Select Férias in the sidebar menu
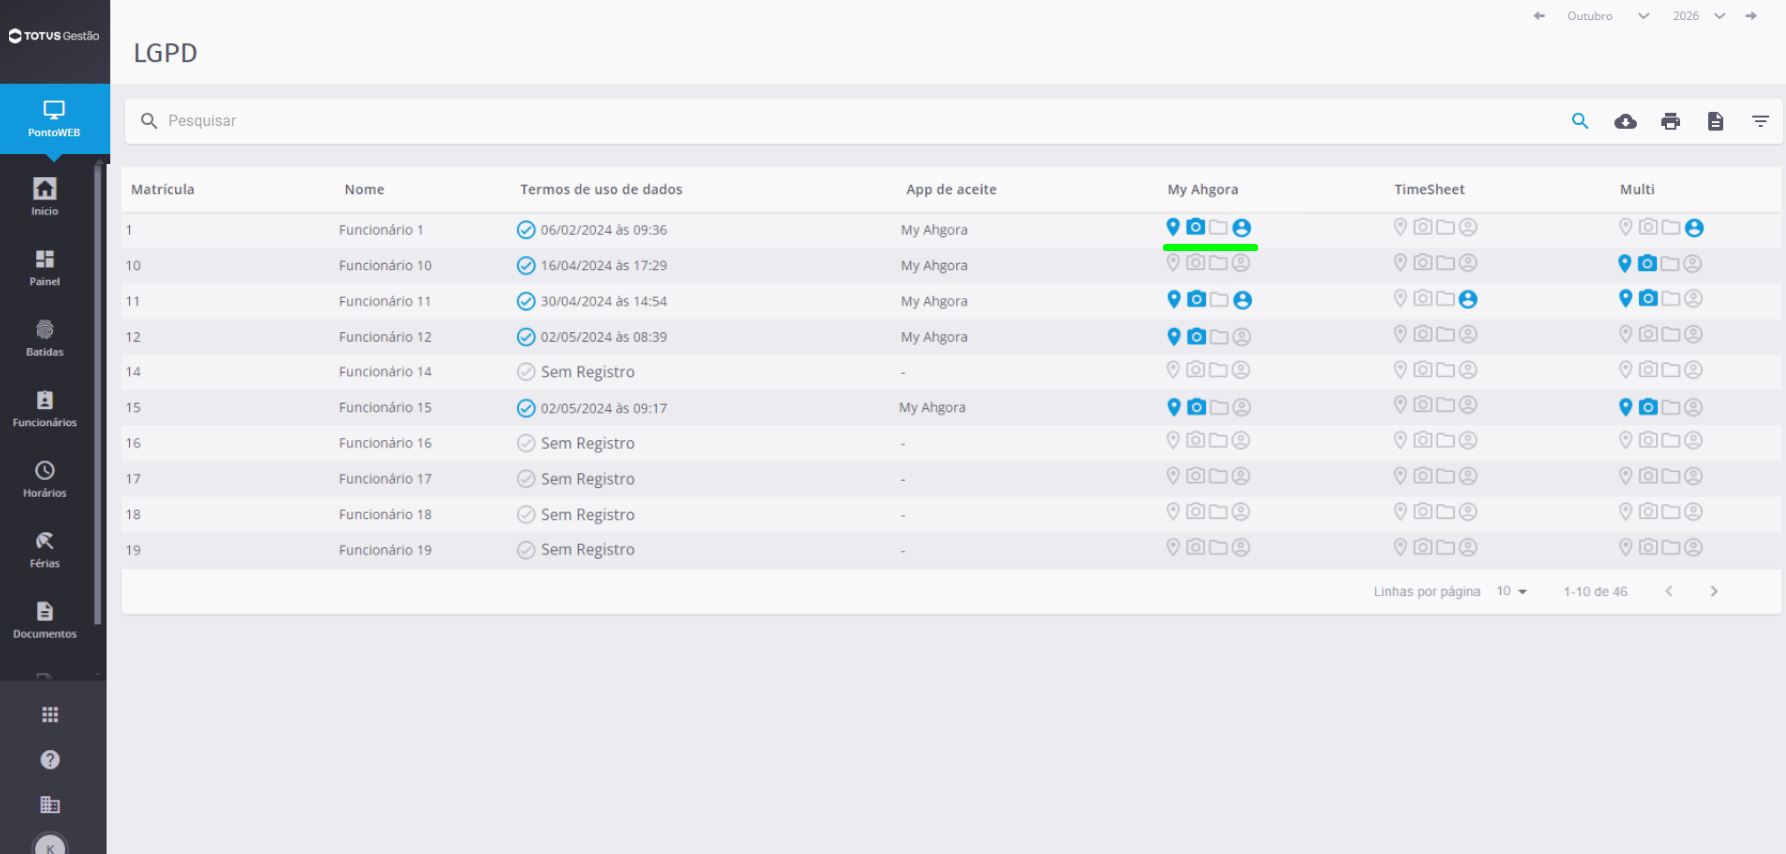Viewport: 1786px width, 854px height. coord(45,550)
